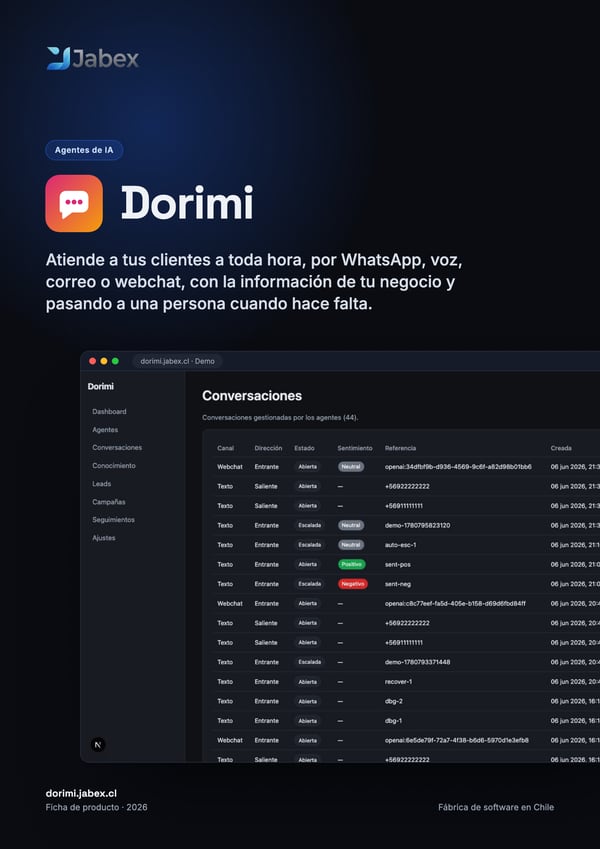Click the Escalada badge in the sent-neg row

click(x=309, y=584)
